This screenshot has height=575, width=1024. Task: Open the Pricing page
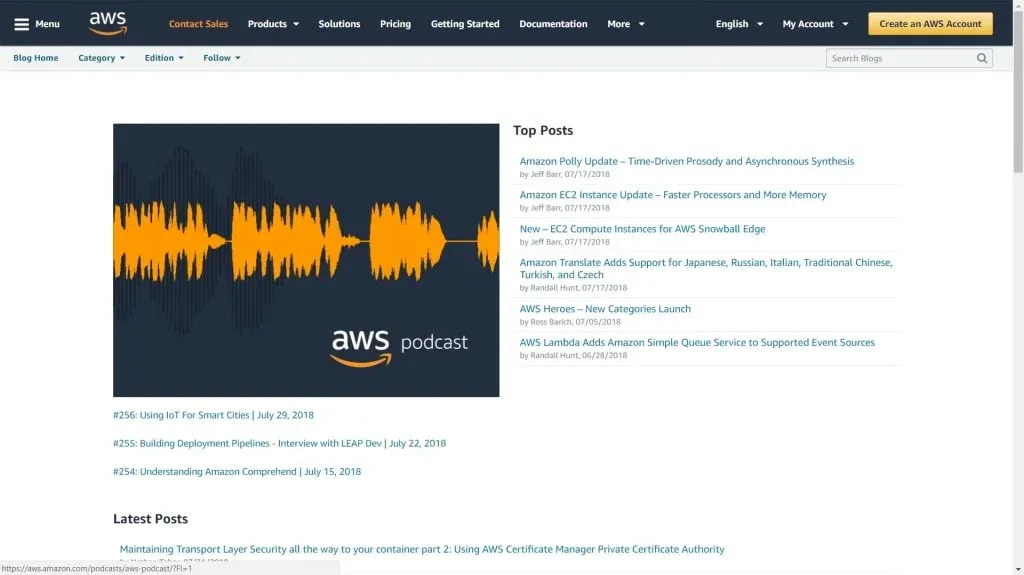click(x=395, y=24)
